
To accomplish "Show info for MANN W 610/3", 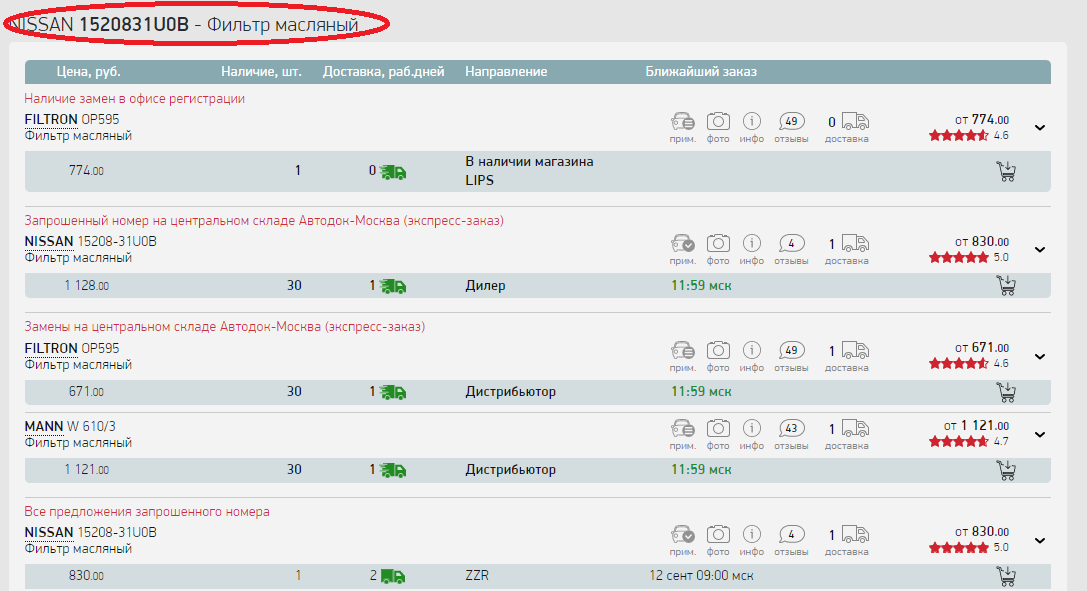I will [751, 429].
